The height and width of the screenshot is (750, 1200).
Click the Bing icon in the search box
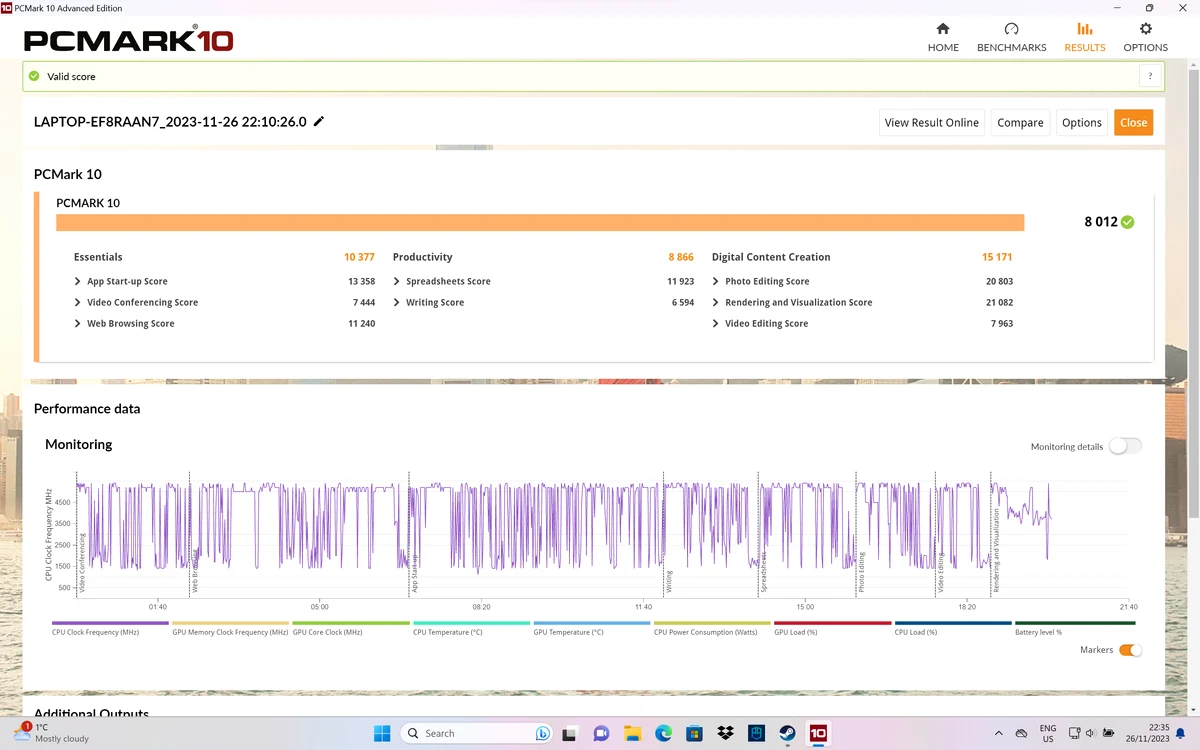(x=542, y=733)
